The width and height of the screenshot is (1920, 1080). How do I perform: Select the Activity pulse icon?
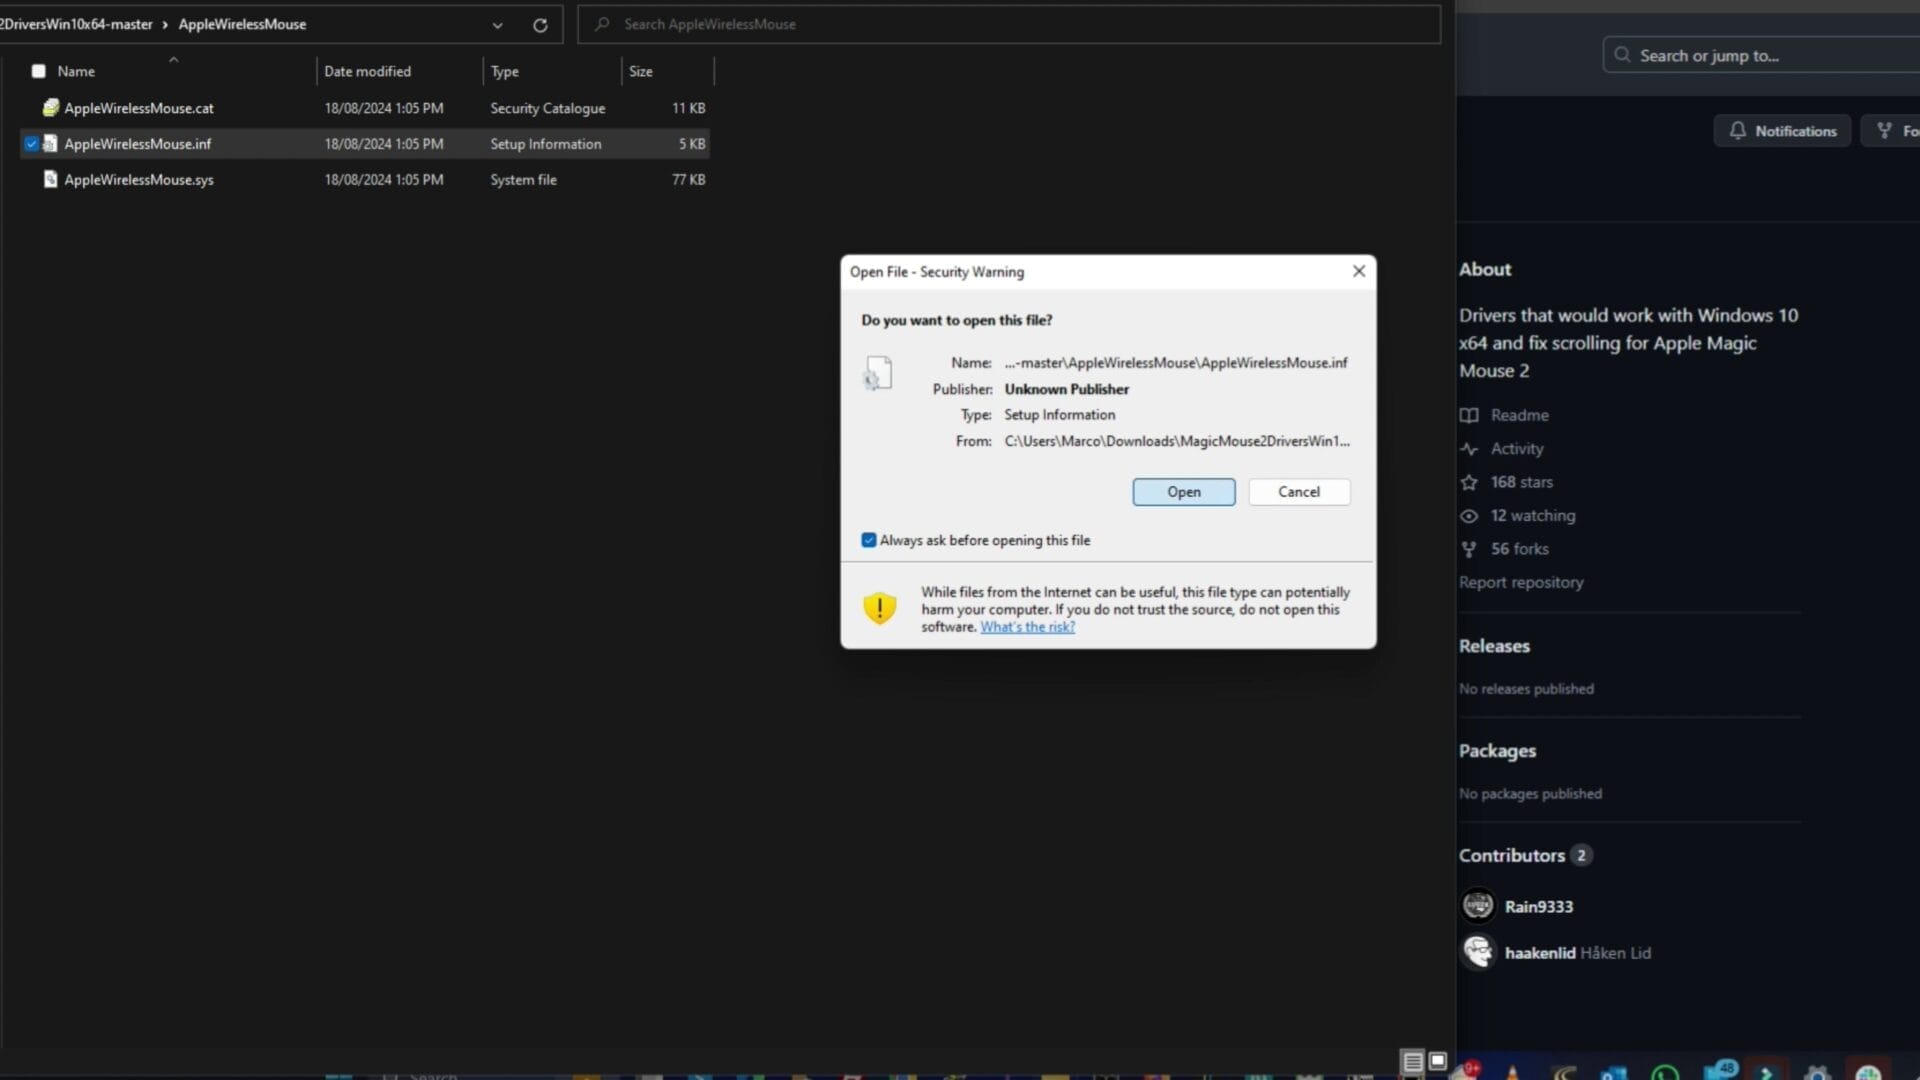click(1470, 449)
